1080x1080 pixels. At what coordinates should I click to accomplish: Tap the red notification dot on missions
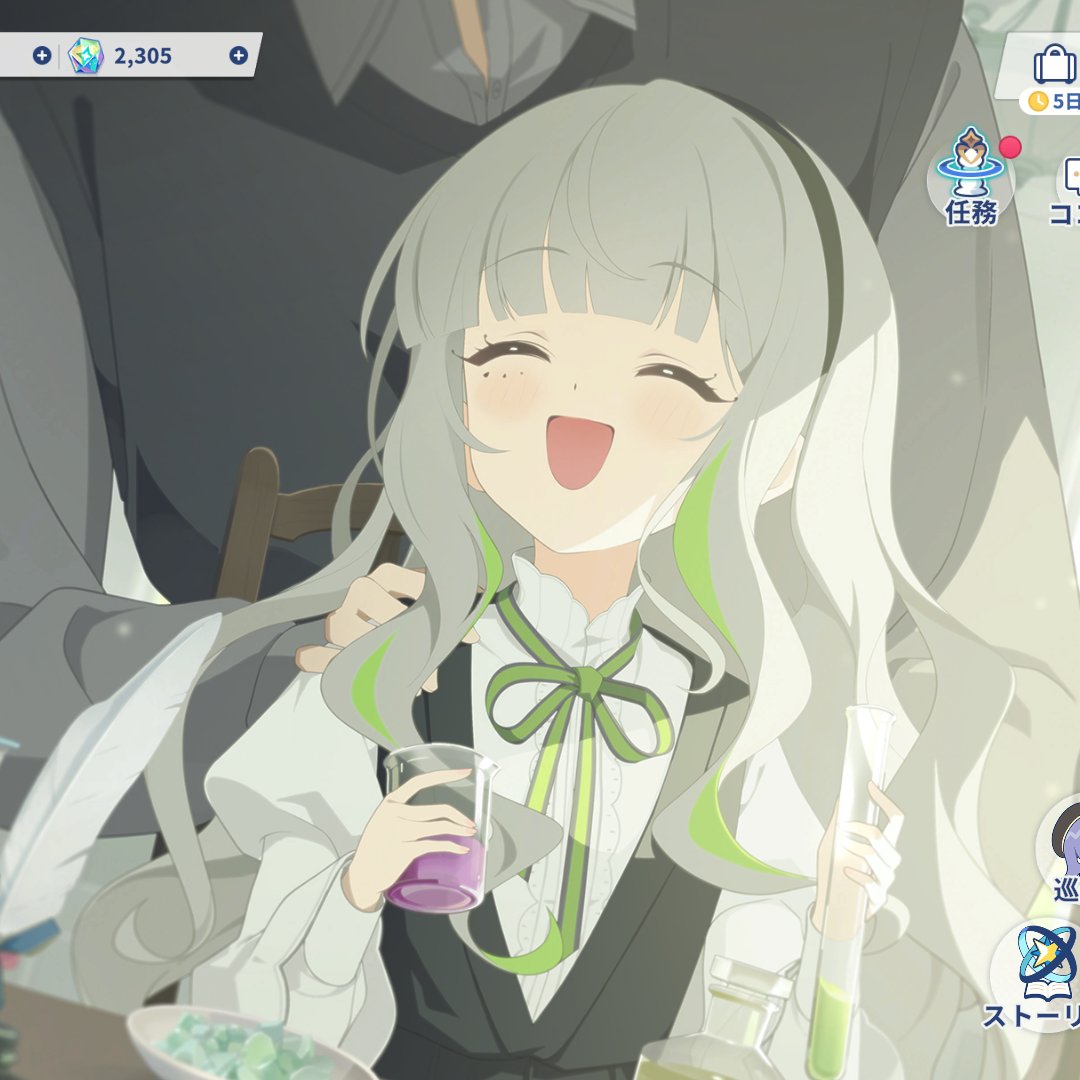pyautogui.click(x=1010, y=147)
